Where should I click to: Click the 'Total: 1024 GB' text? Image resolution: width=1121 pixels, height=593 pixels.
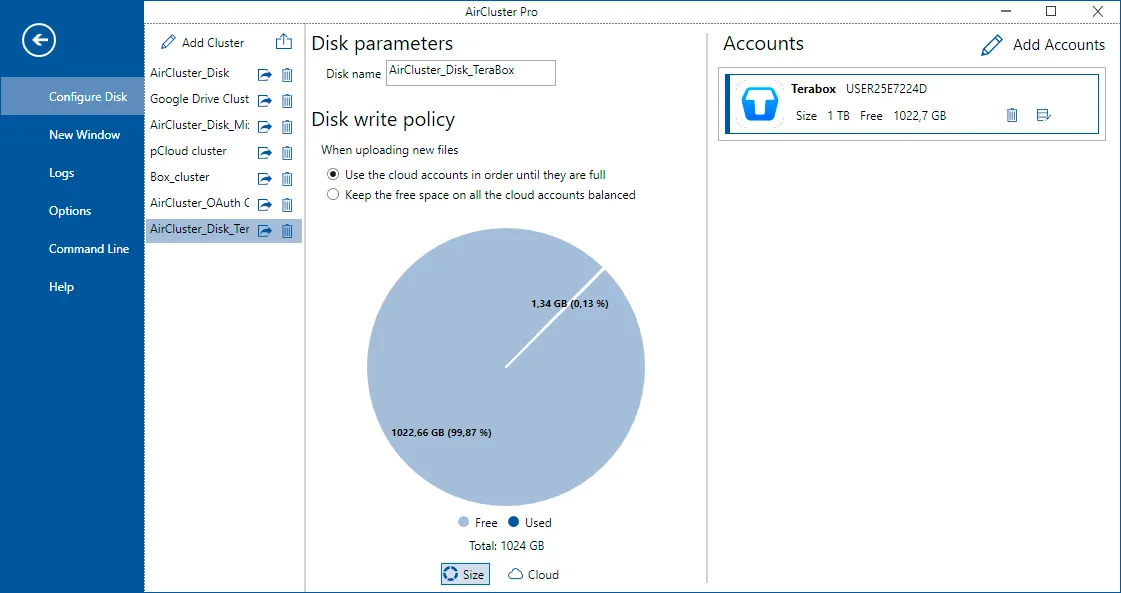point(506,546)
